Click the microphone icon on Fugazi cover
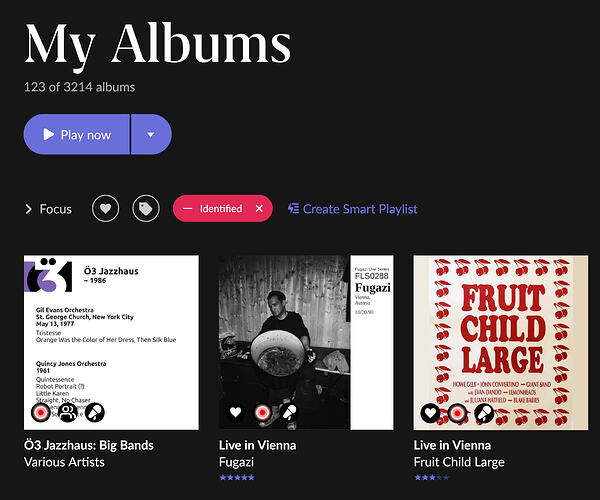600x500 pixels. click(289, 412)
